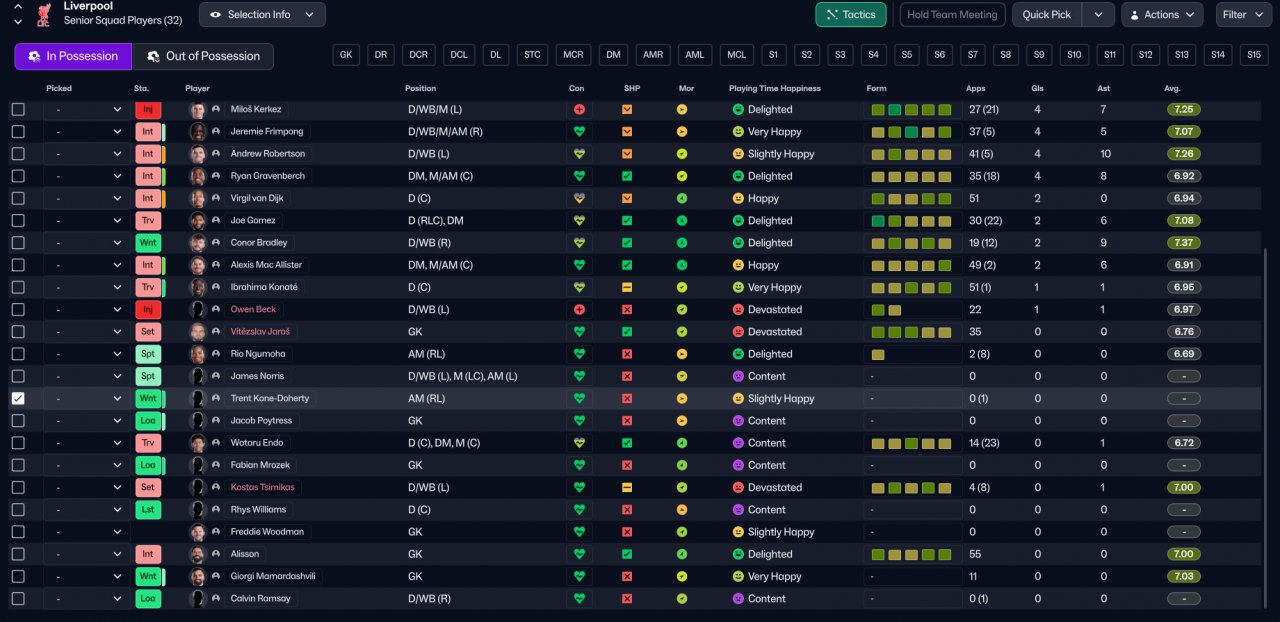Click the Tactics button

click(x=851, y=14)
